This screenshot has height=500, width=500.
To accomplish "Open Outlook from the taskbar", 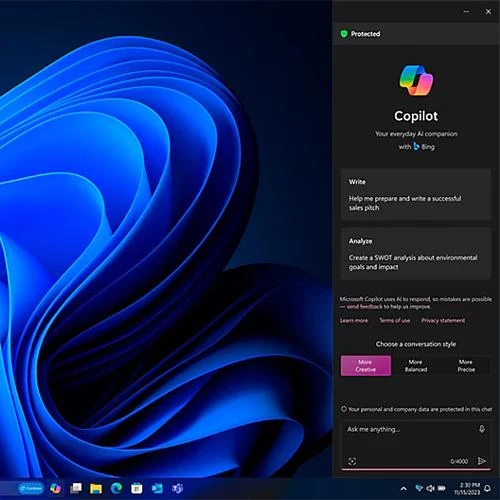I will (x=157, y=489).
